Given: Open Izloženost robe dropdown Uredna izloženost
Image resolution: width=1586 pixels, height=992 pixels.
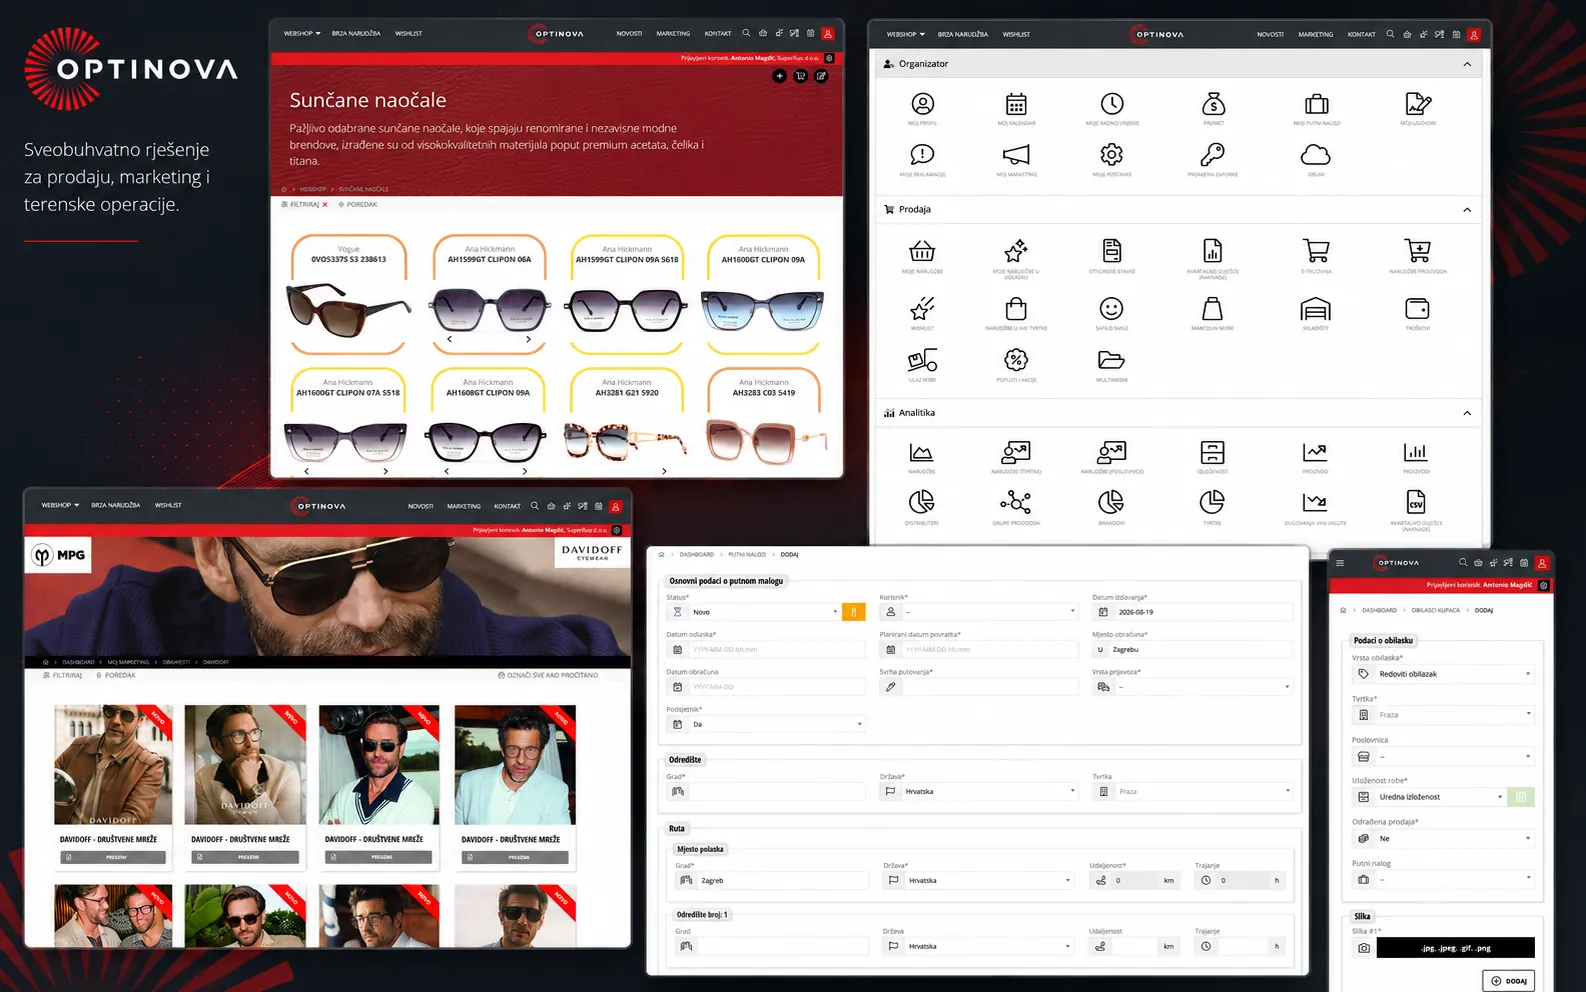Looking at the screenshot, I should [1430, 797].
